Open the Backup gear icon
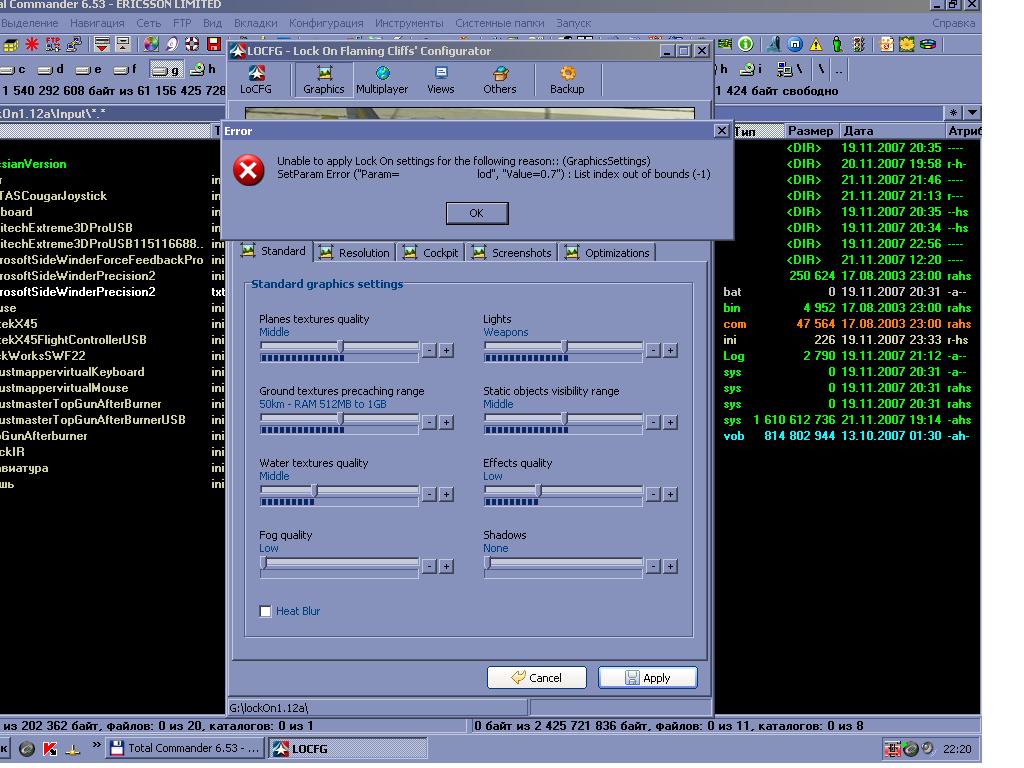Viewport: 1024px width, 768px height. coord(567,80)
